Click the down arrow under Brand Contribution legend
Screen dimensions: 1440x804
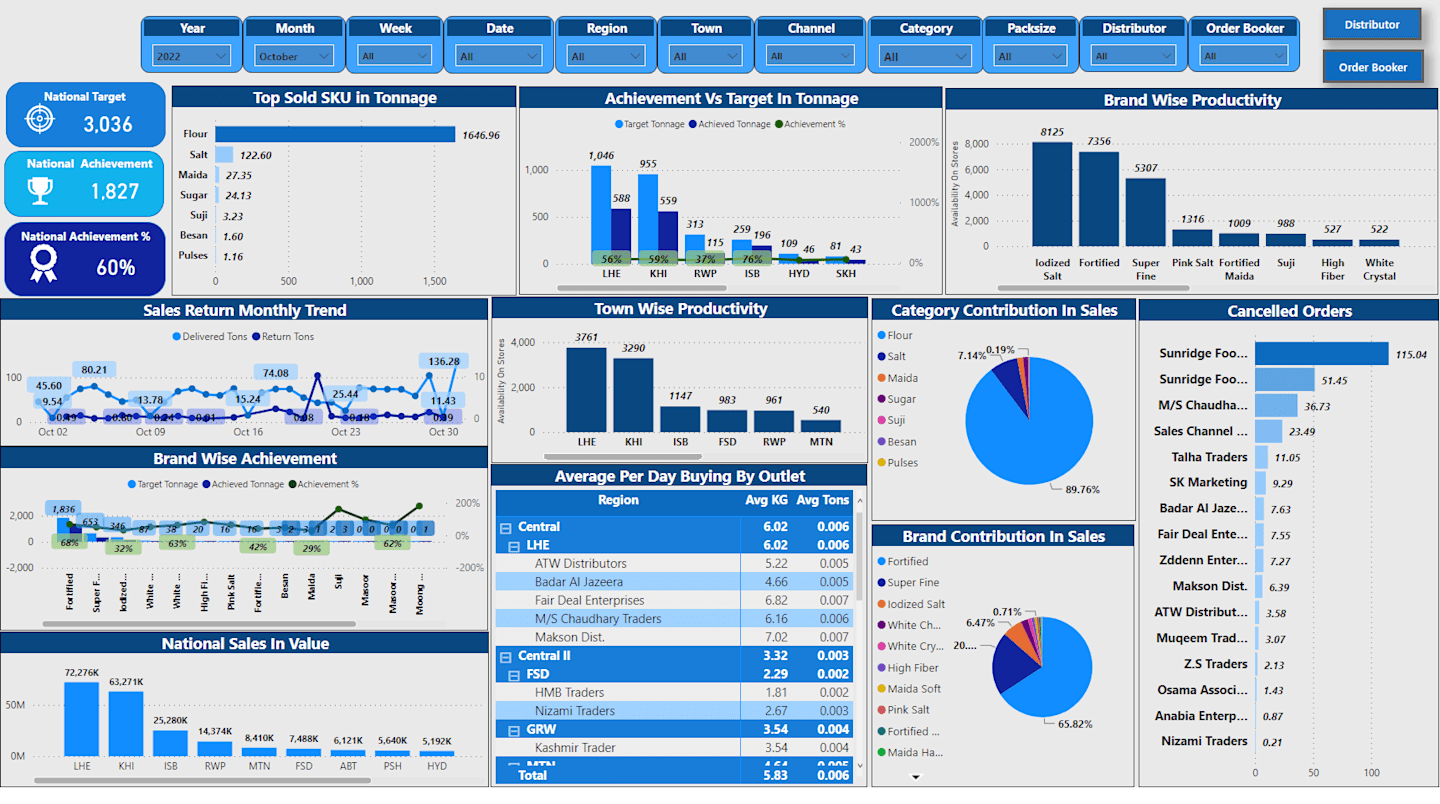(x=915, y=776)
